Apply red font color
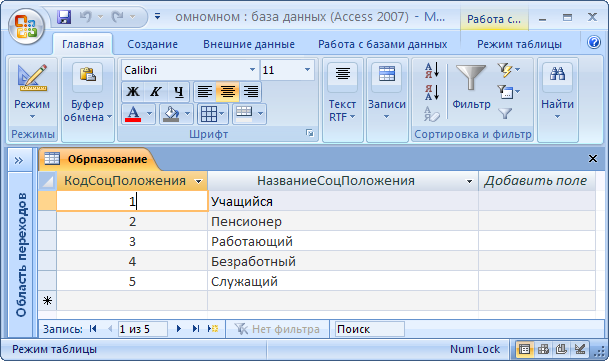 click(x=133, y=114)
